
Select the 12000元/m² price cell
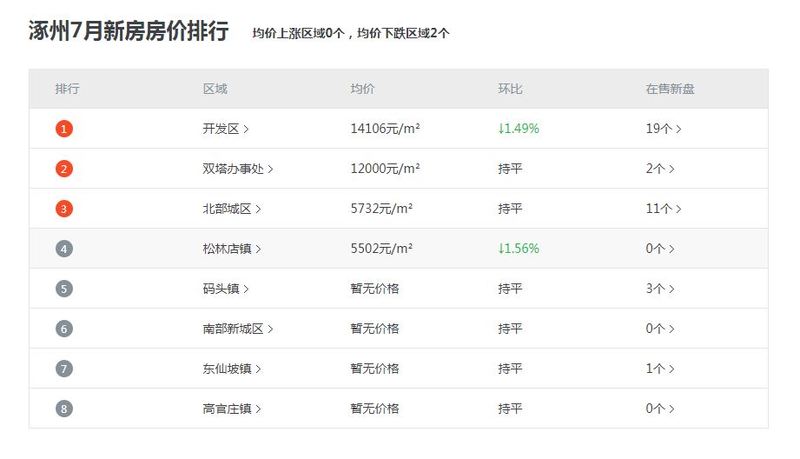tap(385, 168)
